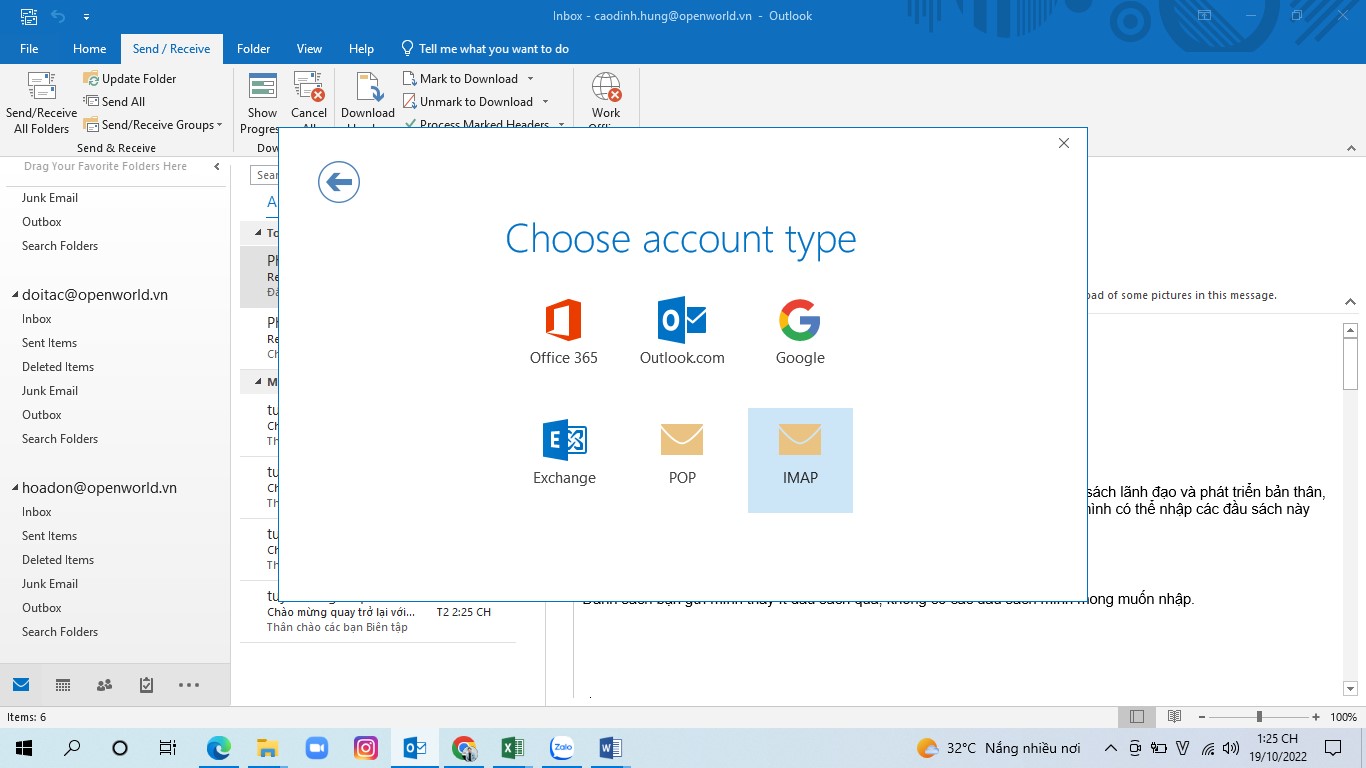This screenshot has height=768, width=1366.
Task: Close the Choose account type dialog
Action: (x=1064, y=143)
